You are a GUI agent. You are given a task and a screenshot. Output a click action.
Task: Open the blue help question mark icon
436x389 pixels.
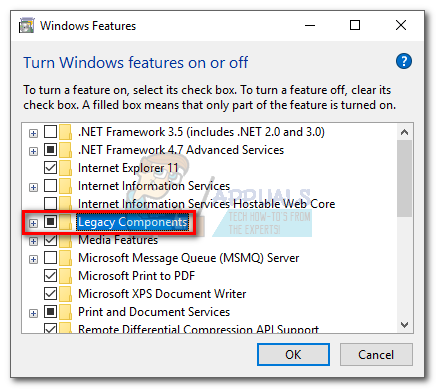404,61
